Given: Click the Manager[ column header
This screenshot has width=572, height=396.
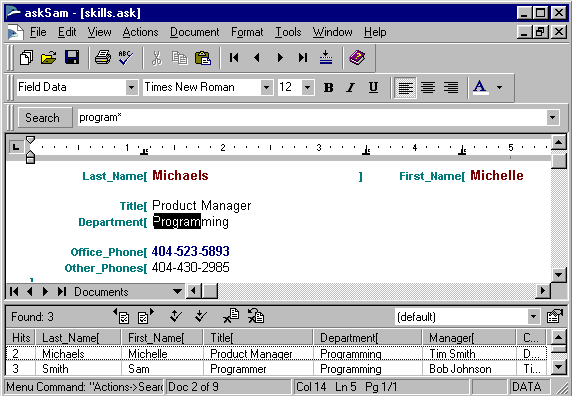Looking at the screenshot, I should (469, 338).
